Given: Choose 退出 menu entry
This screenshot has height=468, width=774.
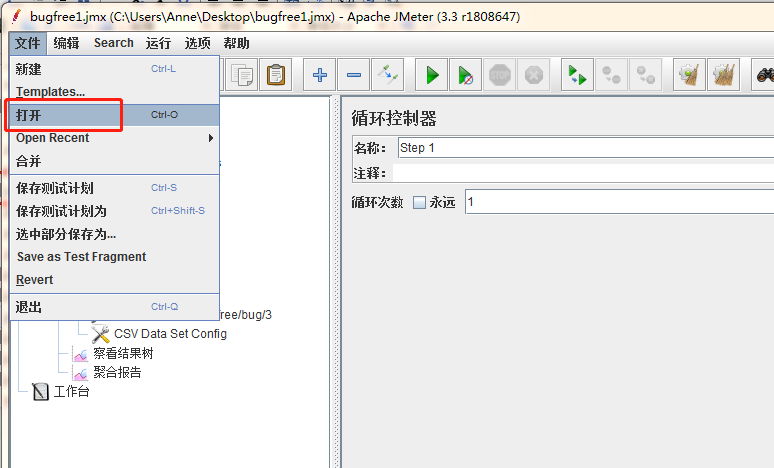Looking at the screenshot, I should [x=115, y=307].
